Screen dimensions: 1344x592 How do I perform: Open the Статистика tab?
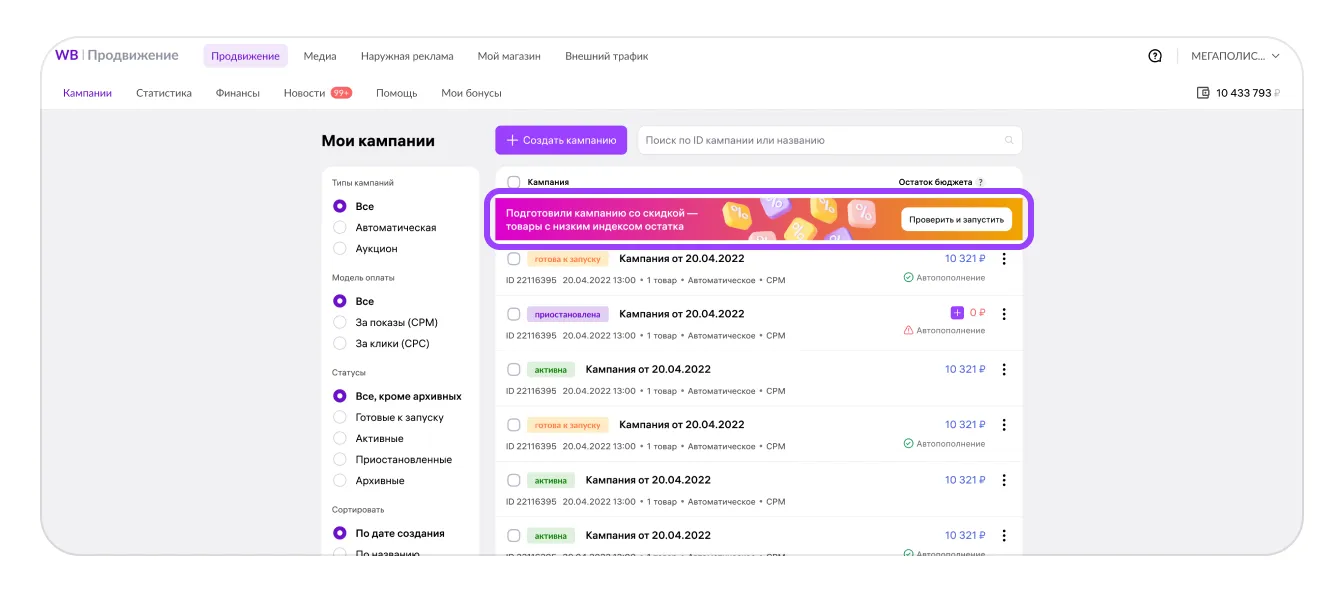click(163, 93)
